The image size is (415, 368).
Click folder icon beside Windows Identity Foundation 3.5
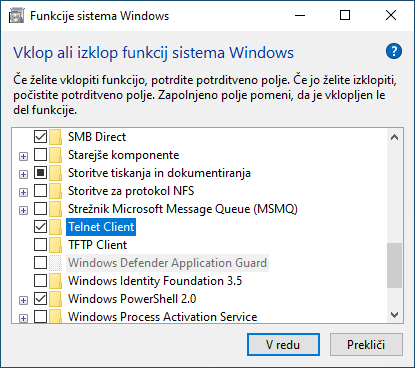click(55, 281)
